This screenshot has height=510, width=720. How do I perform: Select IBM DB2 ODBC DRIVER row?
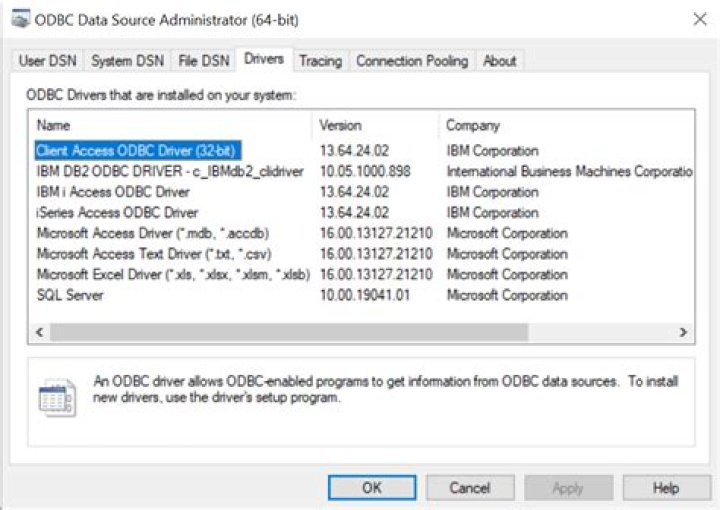coord(170,171)
